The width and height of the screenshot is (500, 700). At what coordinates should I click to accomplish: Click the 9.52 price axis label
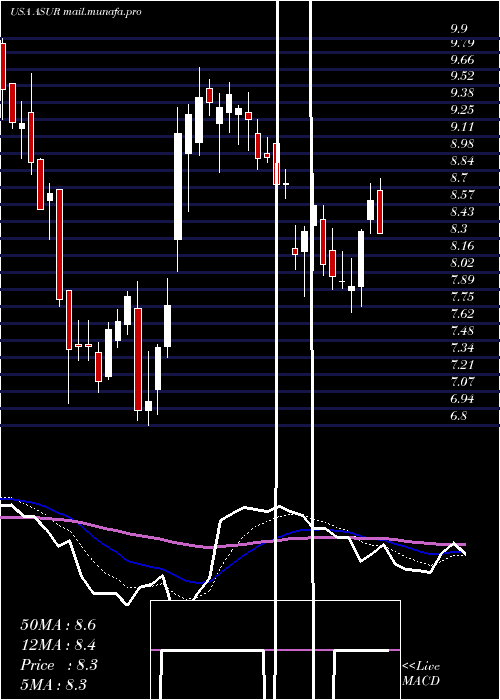click(462, 76)
